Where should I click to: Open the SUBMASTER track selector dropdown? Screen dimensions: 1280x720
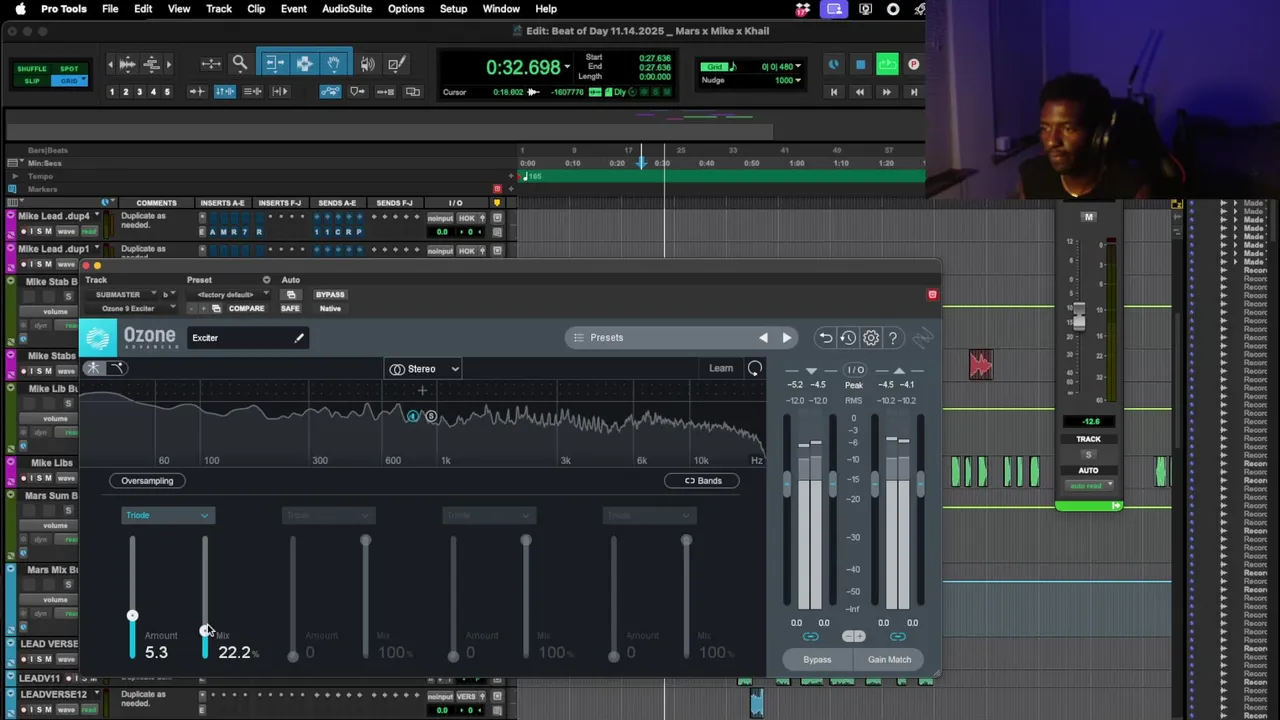point(123,295)
